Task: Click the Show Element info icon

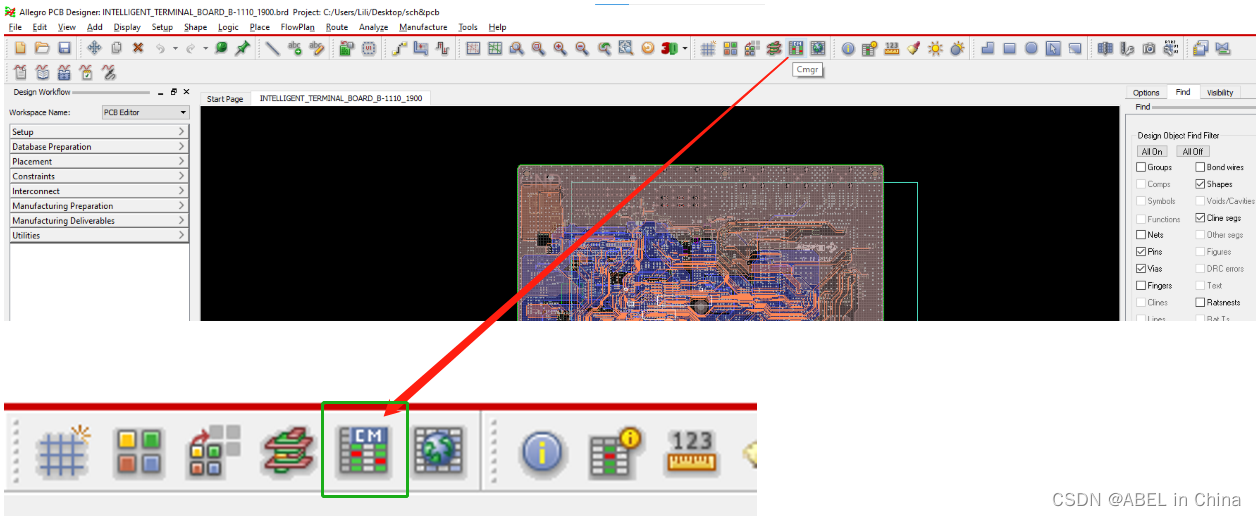Action: pos(848,48)
